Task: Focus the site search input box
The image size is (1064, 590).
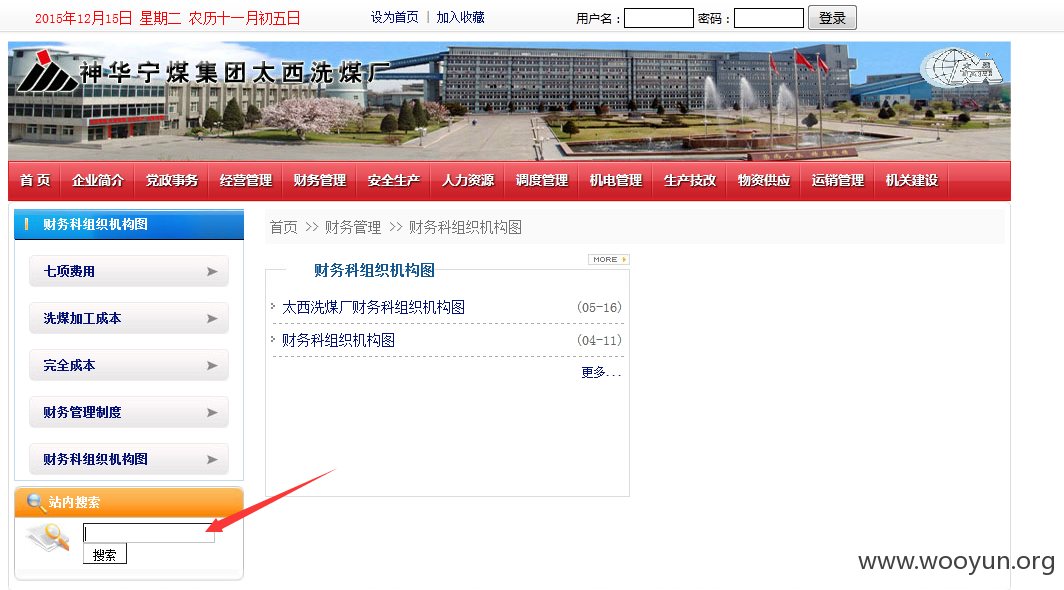Action: coord(149,533)
